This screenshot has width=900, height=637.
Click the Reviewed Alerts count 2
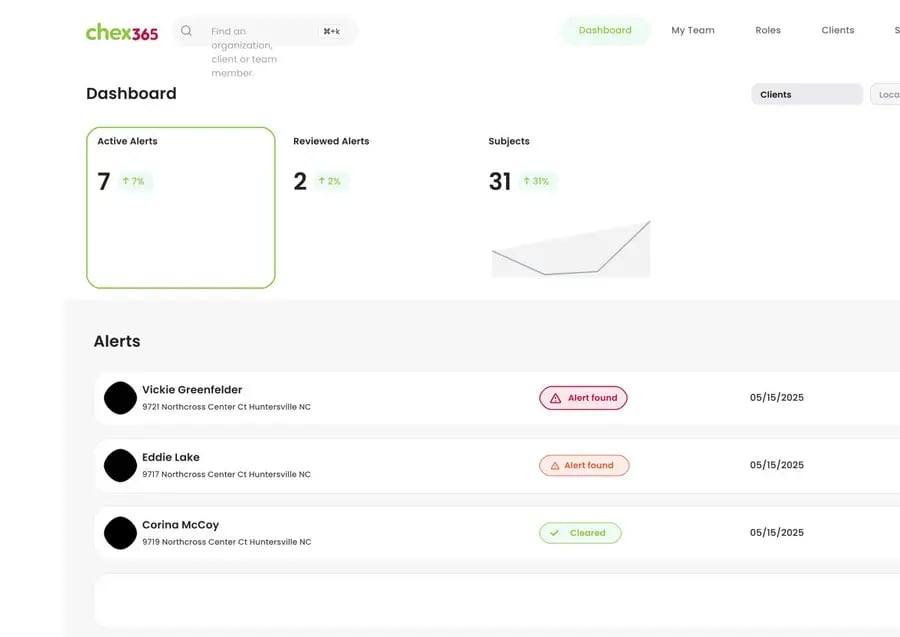[x=300, y=181]
